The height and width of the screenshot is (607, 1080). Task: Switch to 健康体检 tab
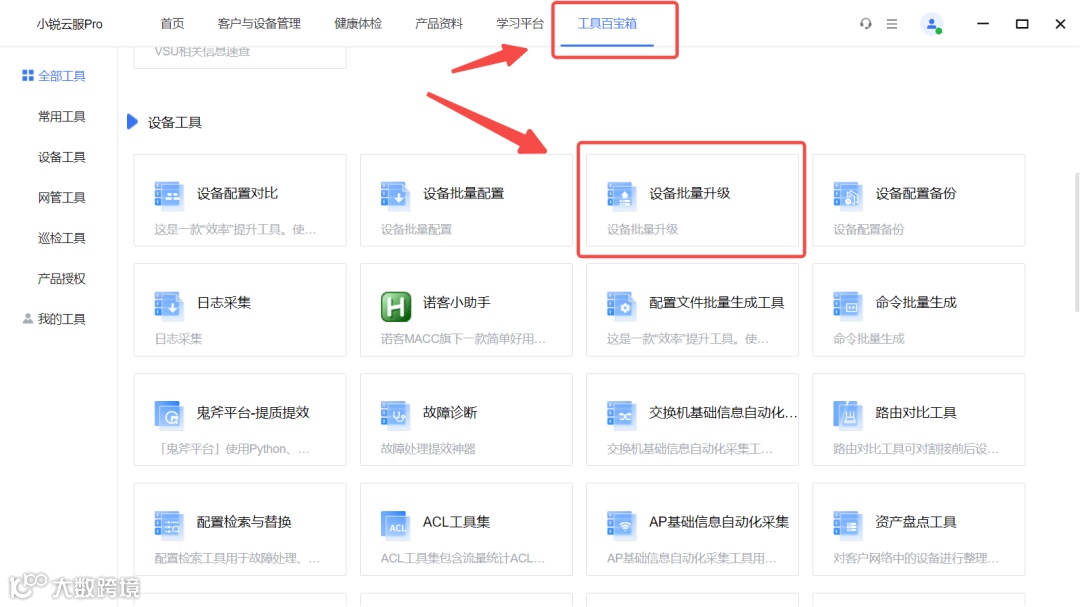[x=358, y=23]
